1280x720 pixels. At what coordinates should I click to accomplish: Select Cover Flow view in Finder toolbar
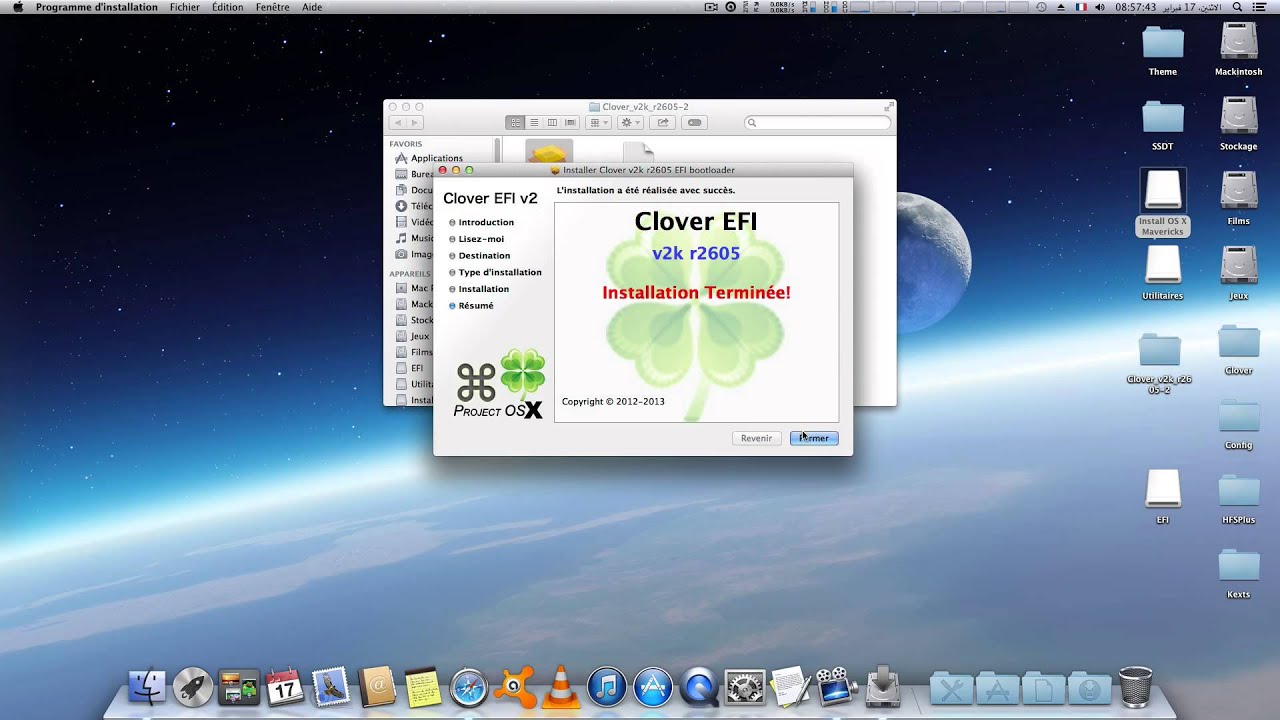[570, 122]
